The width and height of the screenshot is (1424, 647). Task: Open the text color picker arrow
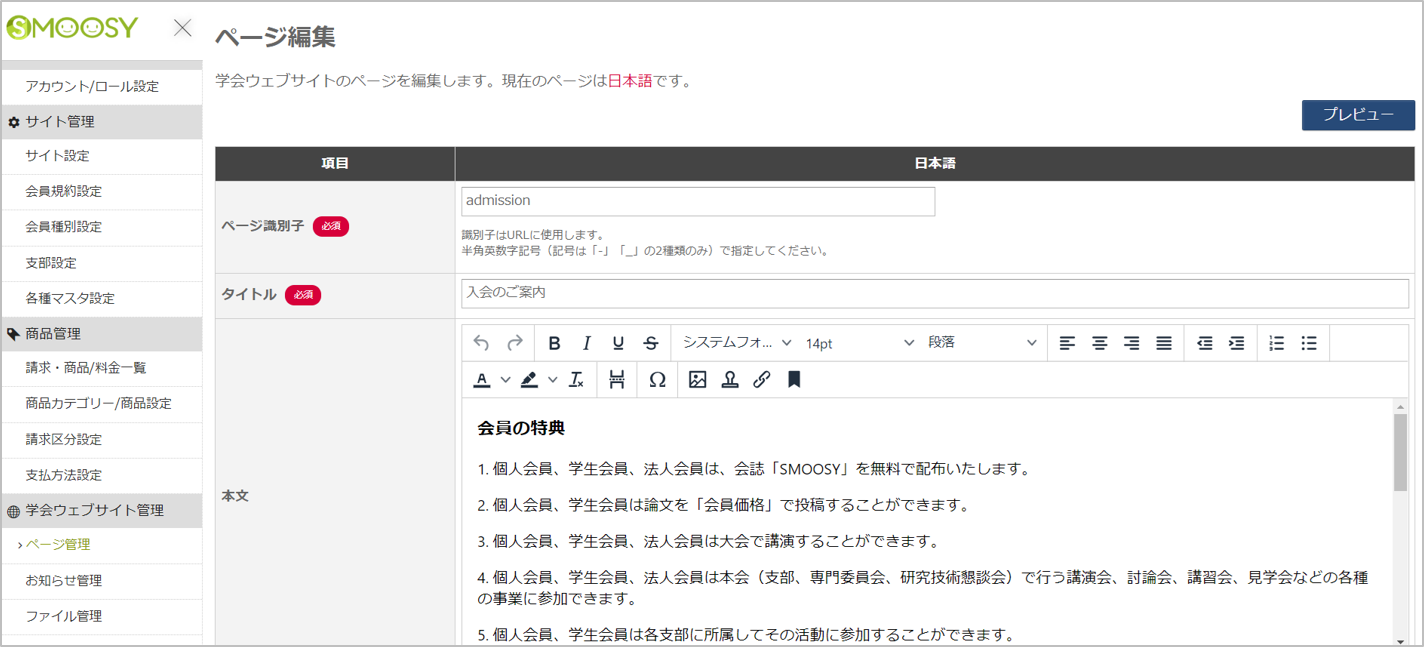[x=505, y=380]
